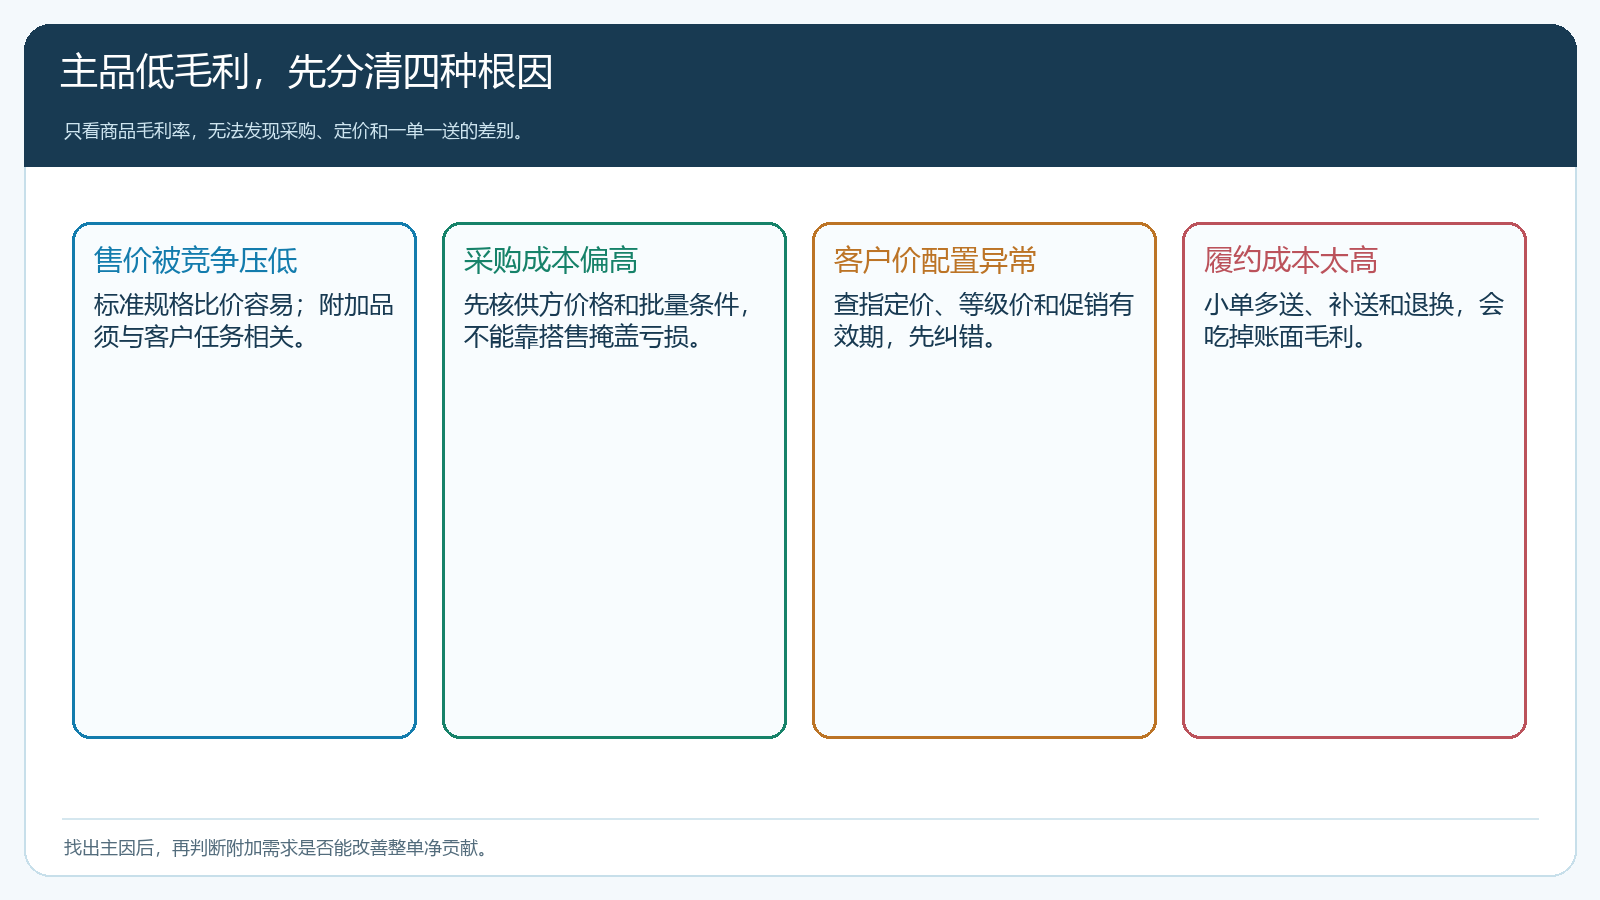Click the red card heading 履约成本太高

1291,260
